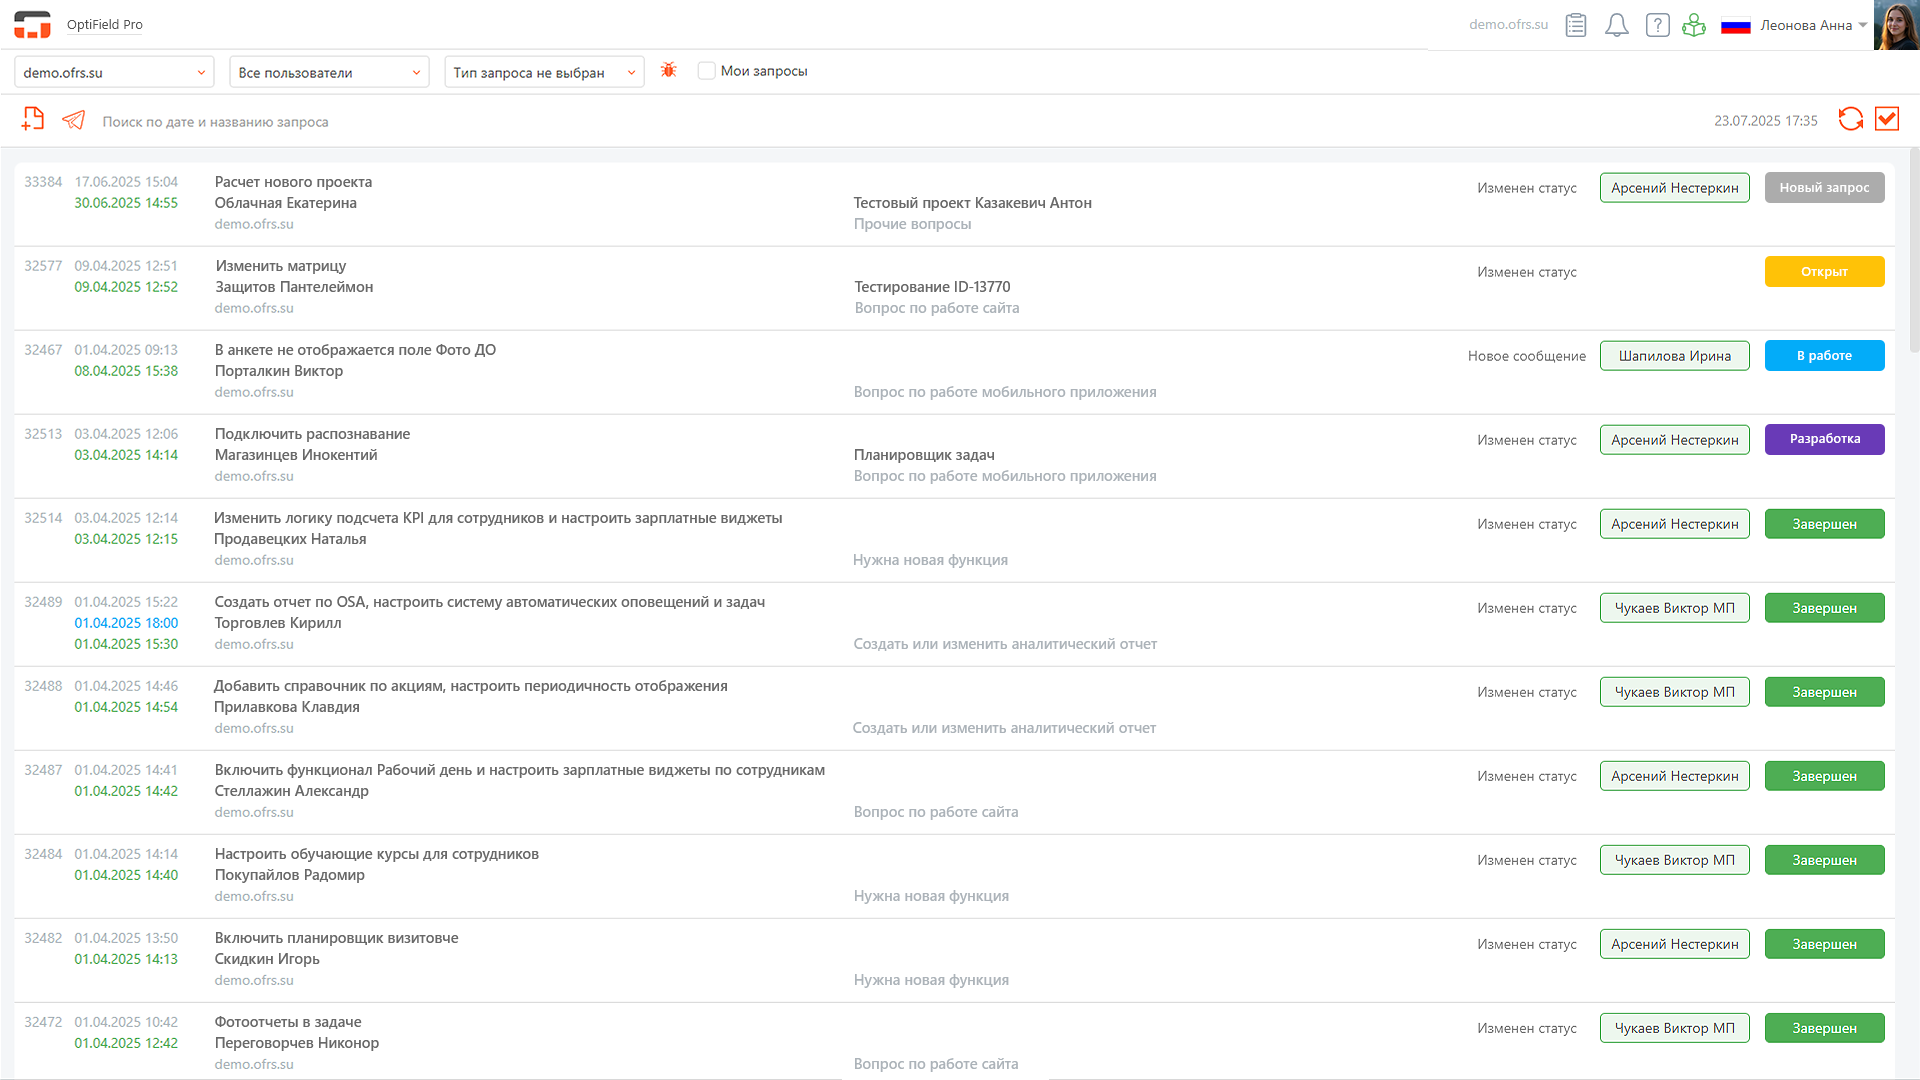Image resolution: width=1920 pixels, height=1080 pixels.
Task: Enable the Мои запросы checkbox
Action: (707, 71)
